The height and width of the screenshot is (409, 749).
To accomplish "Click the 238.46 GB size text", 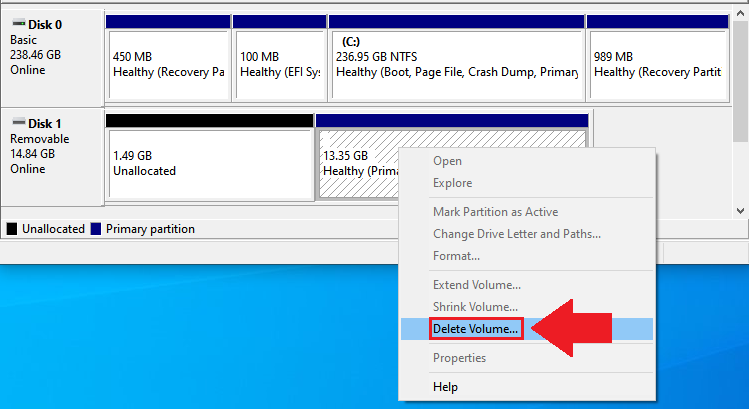I will click(35, 54).
